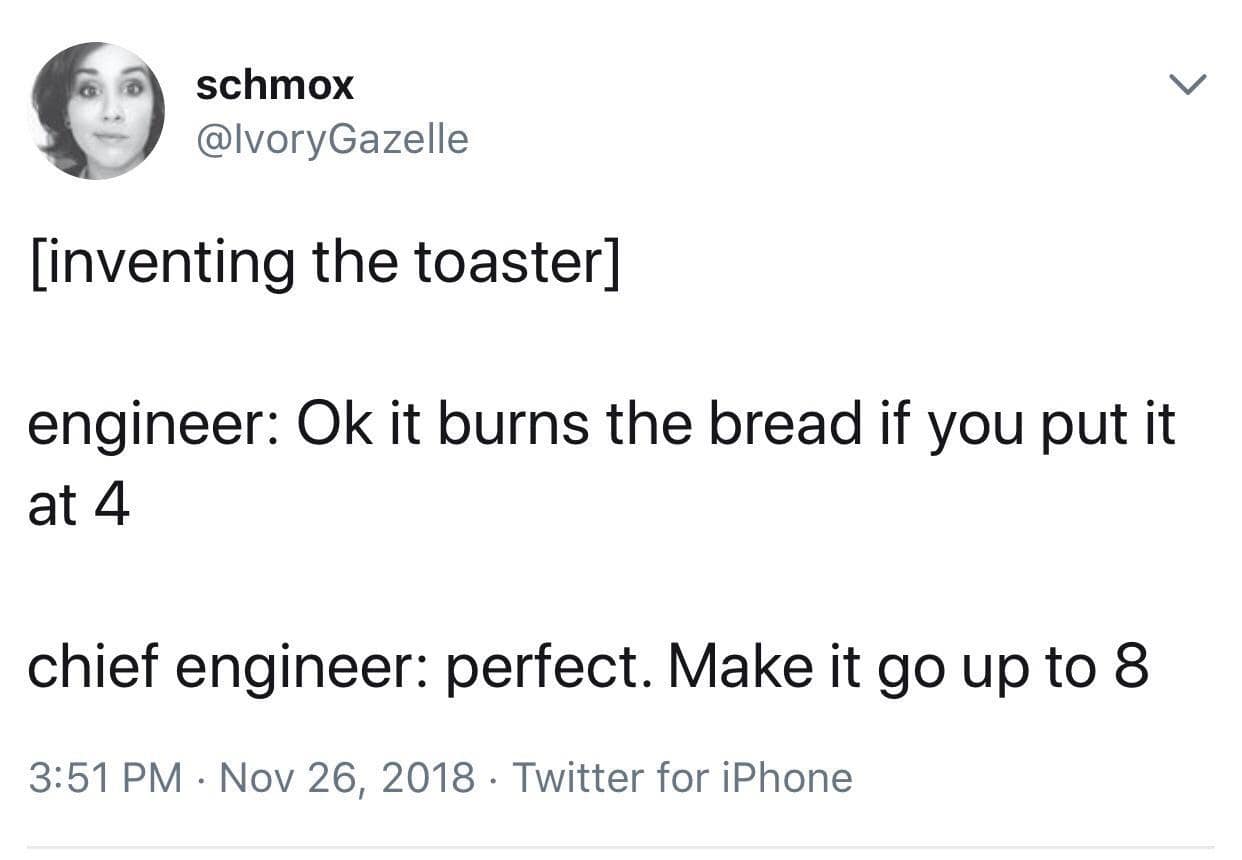Expand the tweet options chevron
This screenshot has width=1242, height=860.
point(1188,86)
